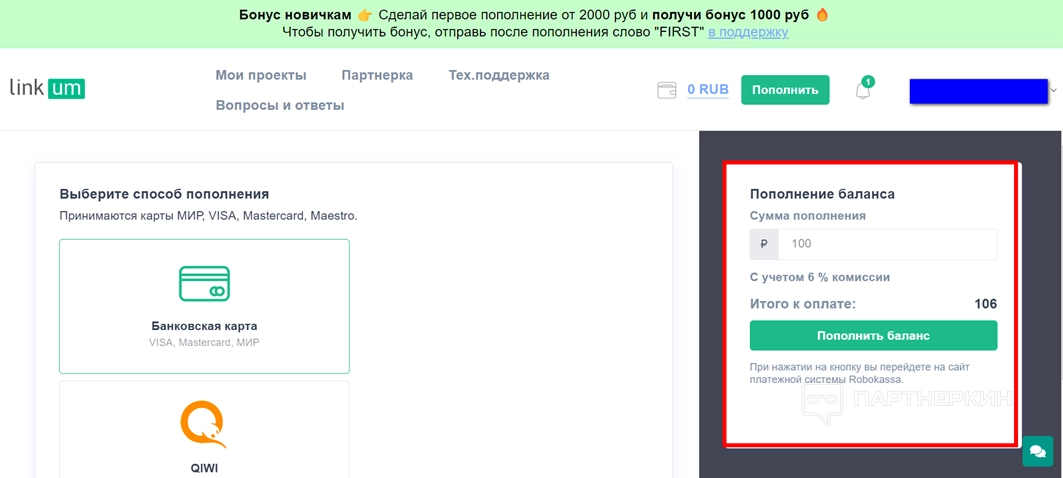Click the 0 RUB balance link

point(708,89)
